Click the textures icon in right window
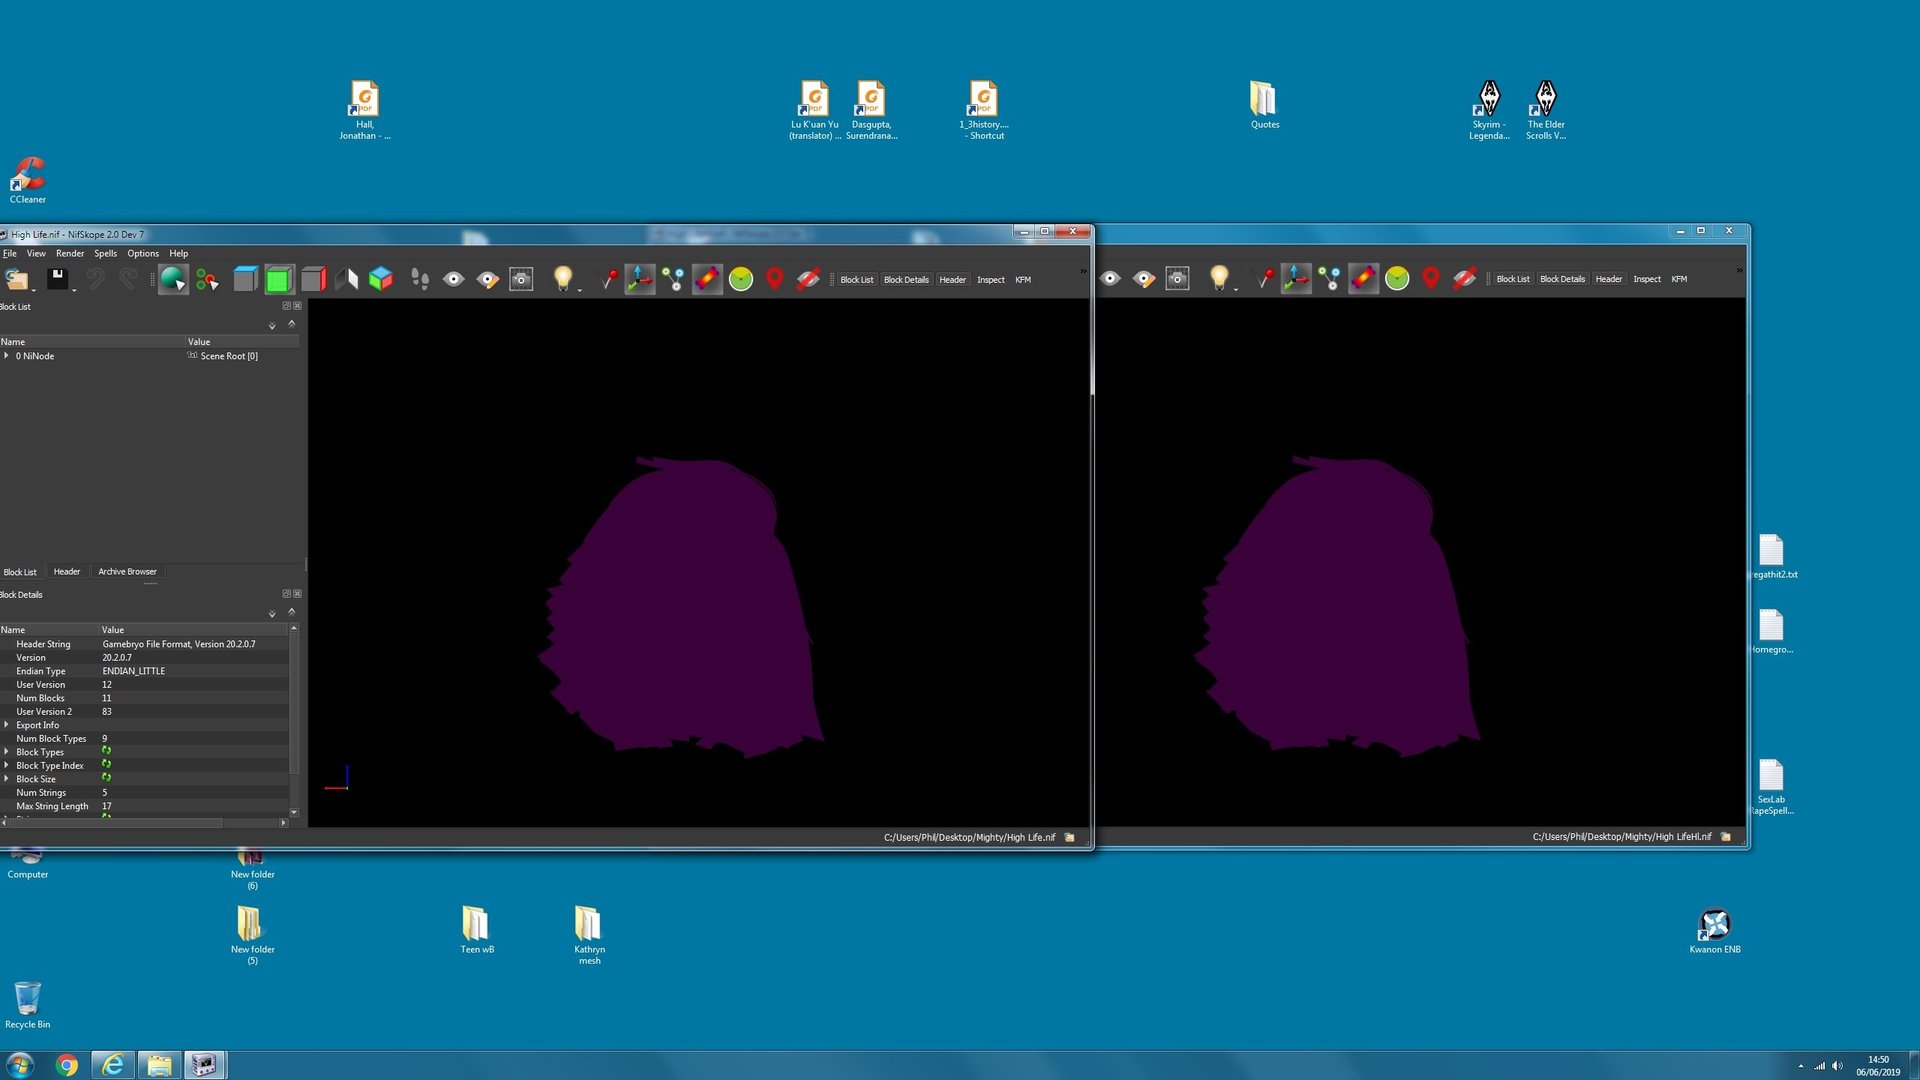 point(1363,279)
